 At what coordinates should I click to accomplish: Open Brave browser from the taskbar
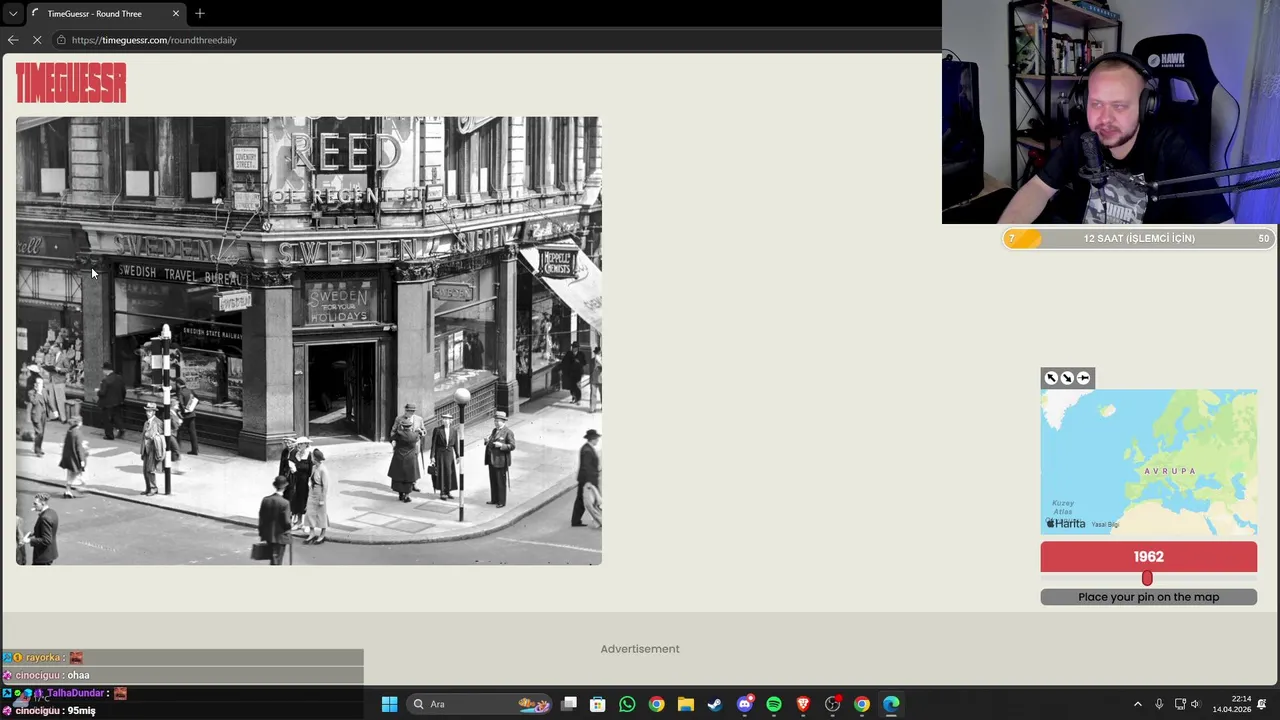click(x=803, y=704)
